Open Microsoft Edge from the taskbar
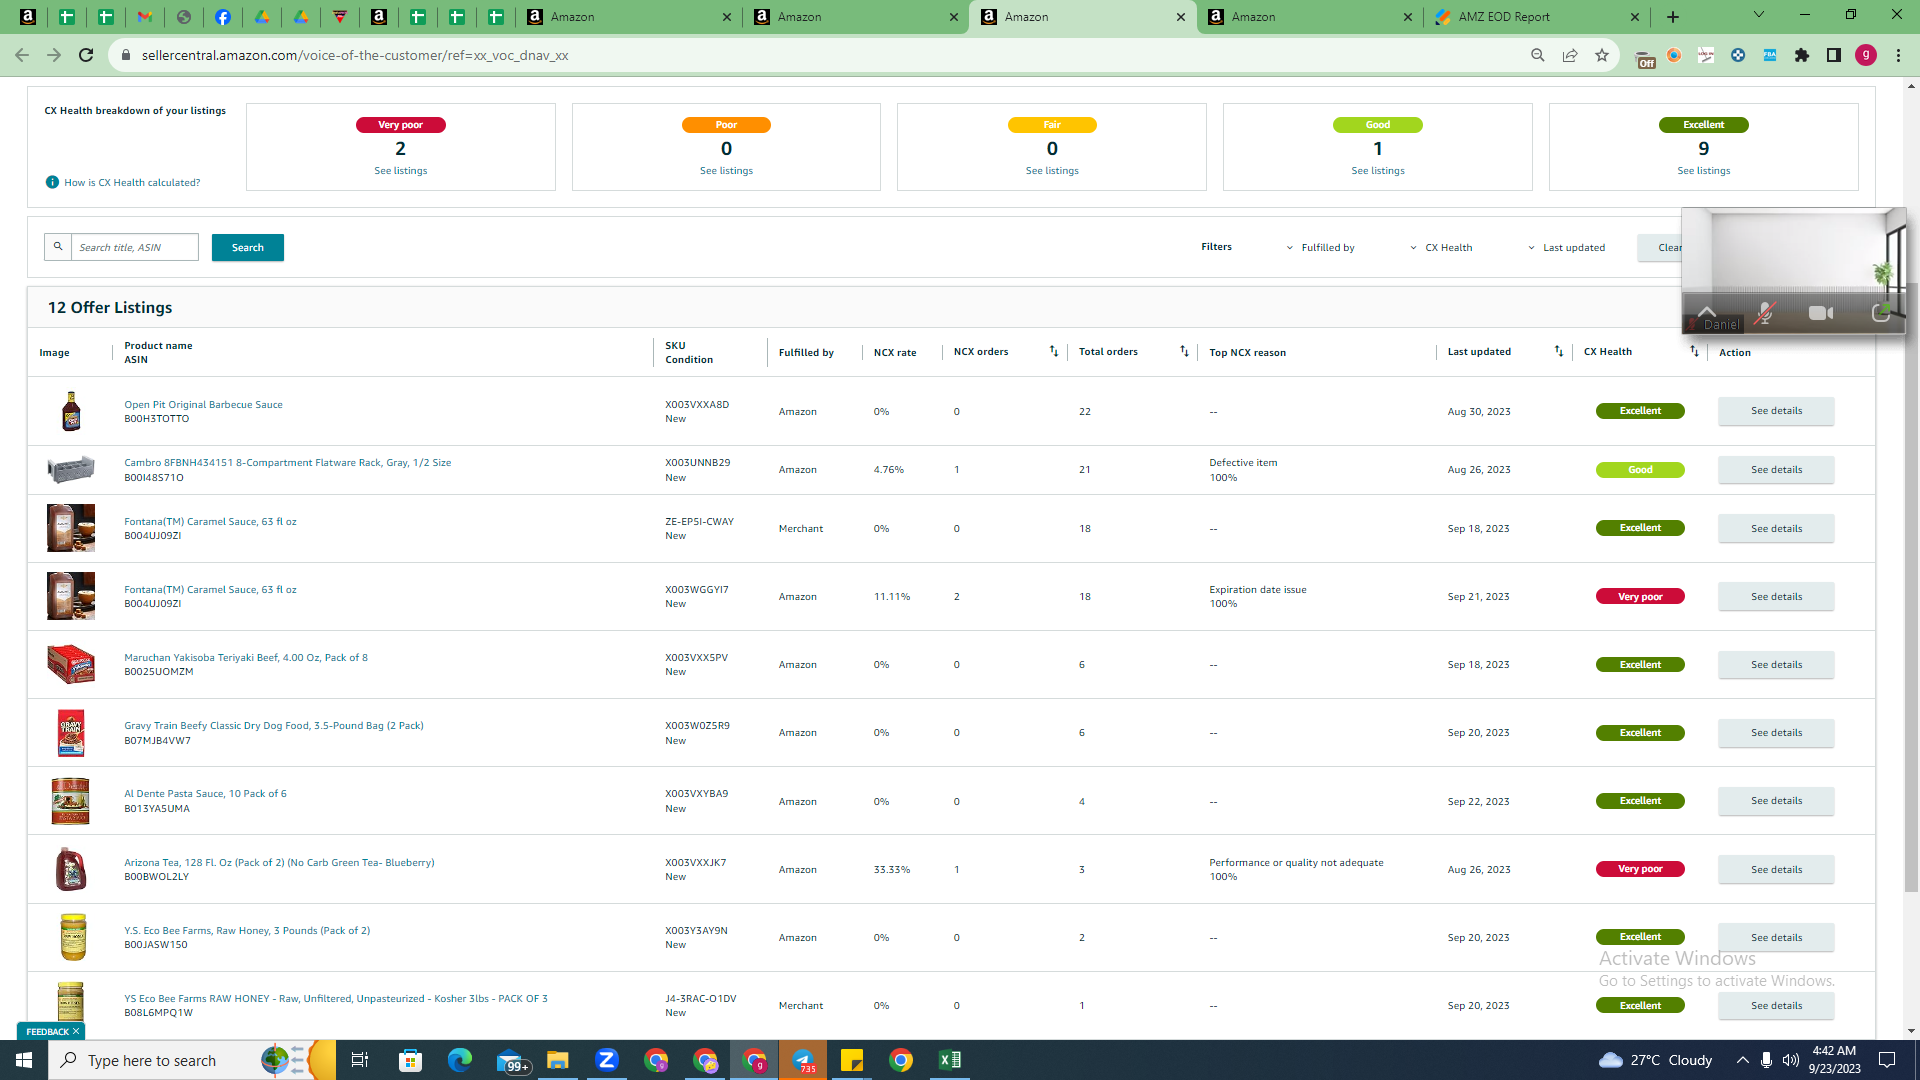 pyautogui.click(x=460, y=1060)
